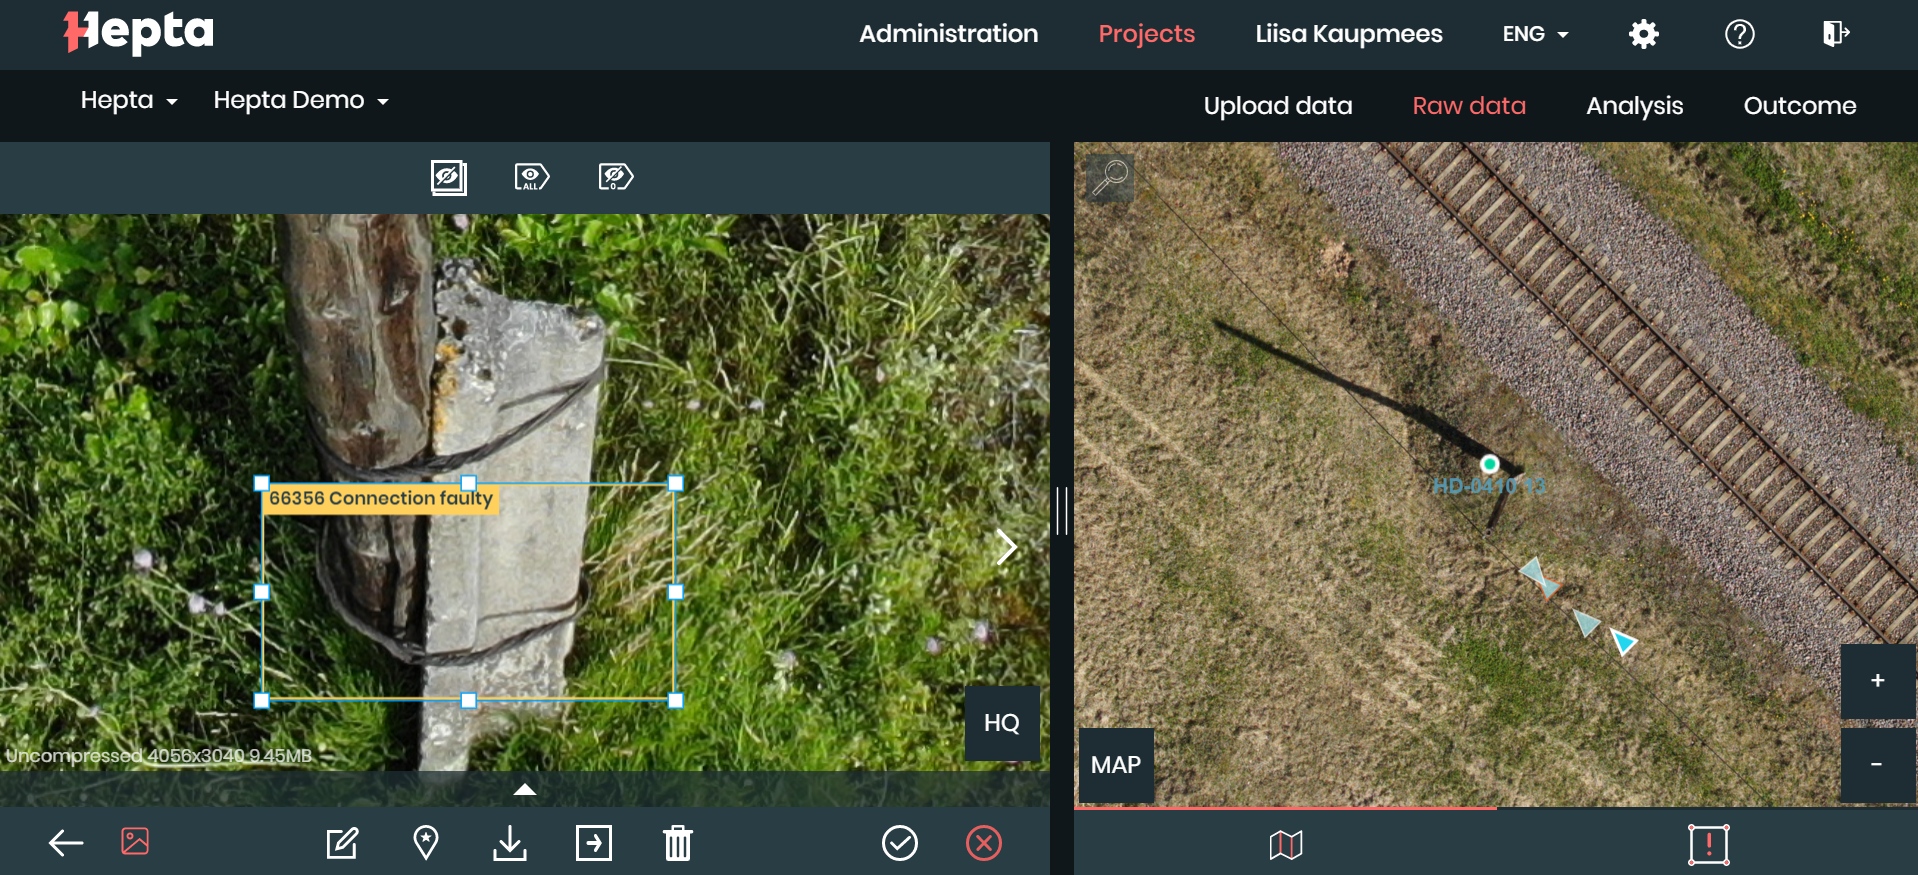Click the Uncompressed 4056x3040 9.45MB text
Screen dimensions: 1918x875
coord(159,756)
